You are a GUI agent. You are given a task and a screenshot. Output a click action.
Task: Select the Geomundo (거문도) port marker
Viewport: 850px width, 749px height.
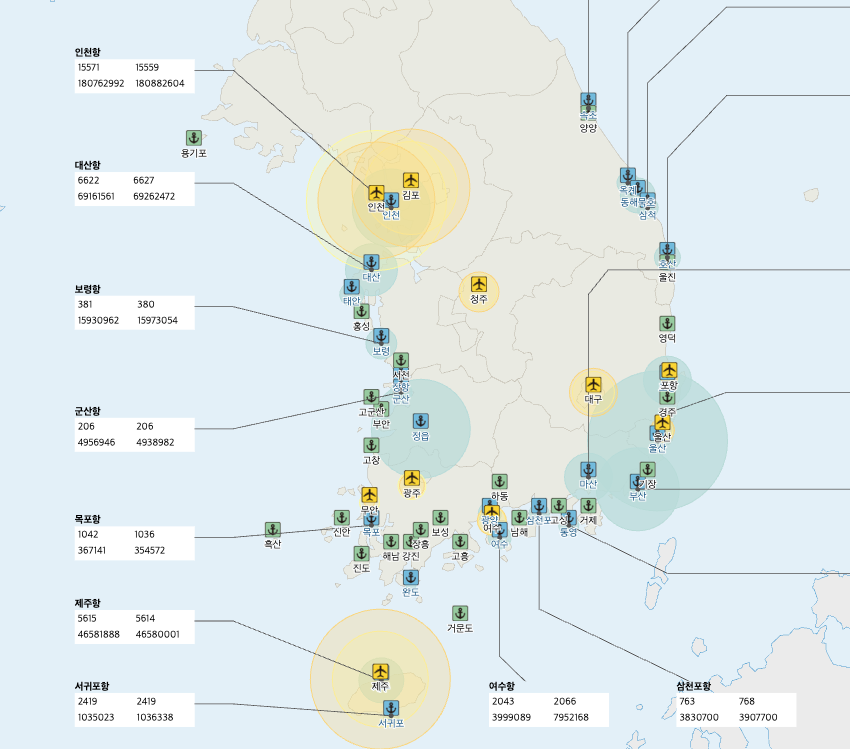click(460, 613)
